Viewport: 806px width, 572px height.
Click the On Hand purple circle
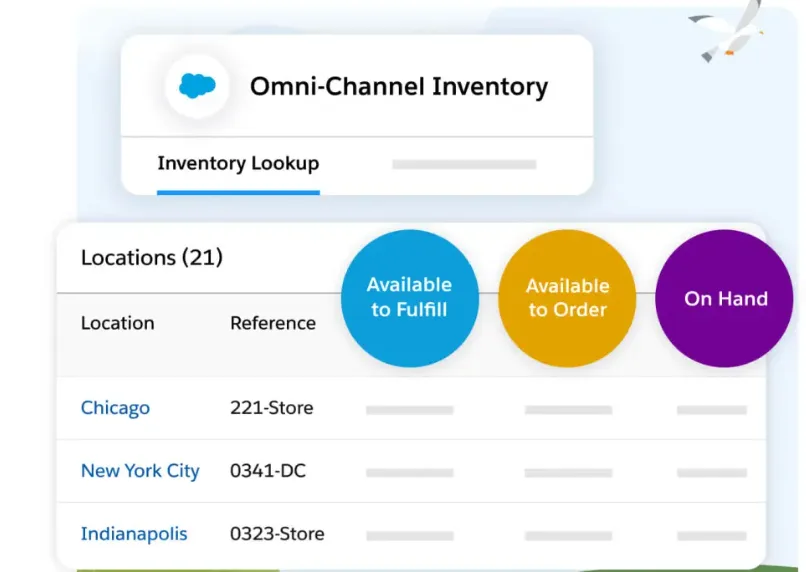click(724, 298)
